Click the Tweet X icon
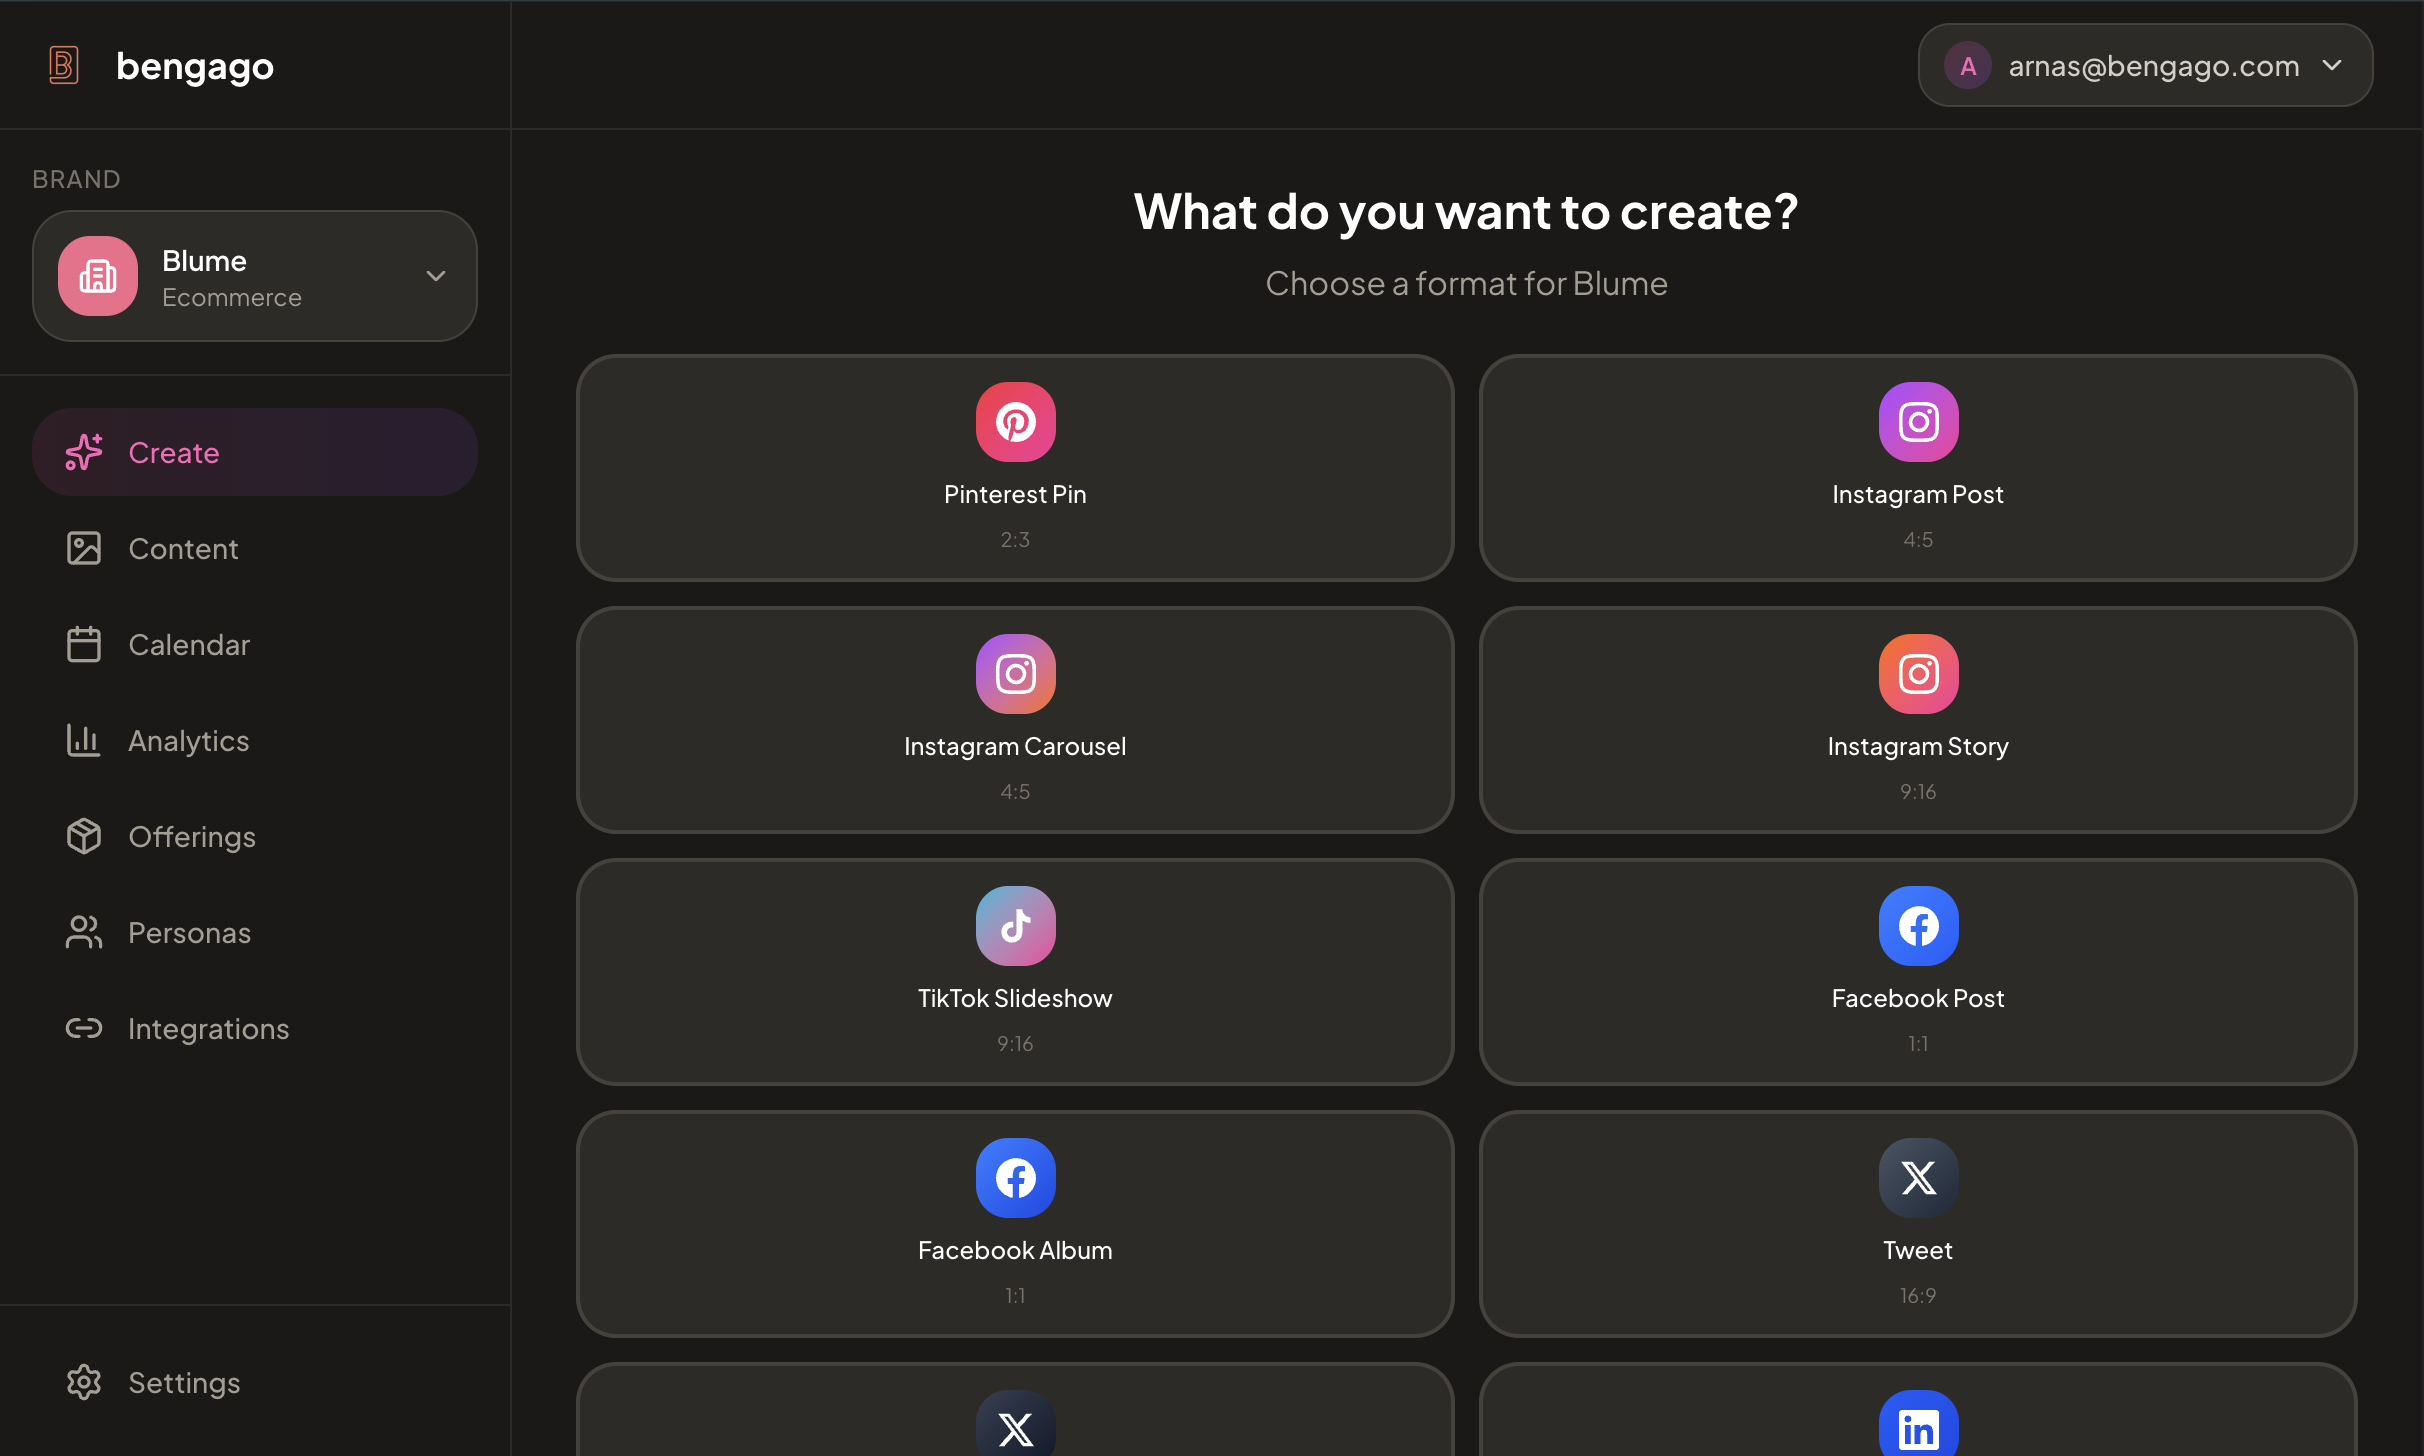Screen dimensions: 2424x1456 click(x=1917, y=1178)
